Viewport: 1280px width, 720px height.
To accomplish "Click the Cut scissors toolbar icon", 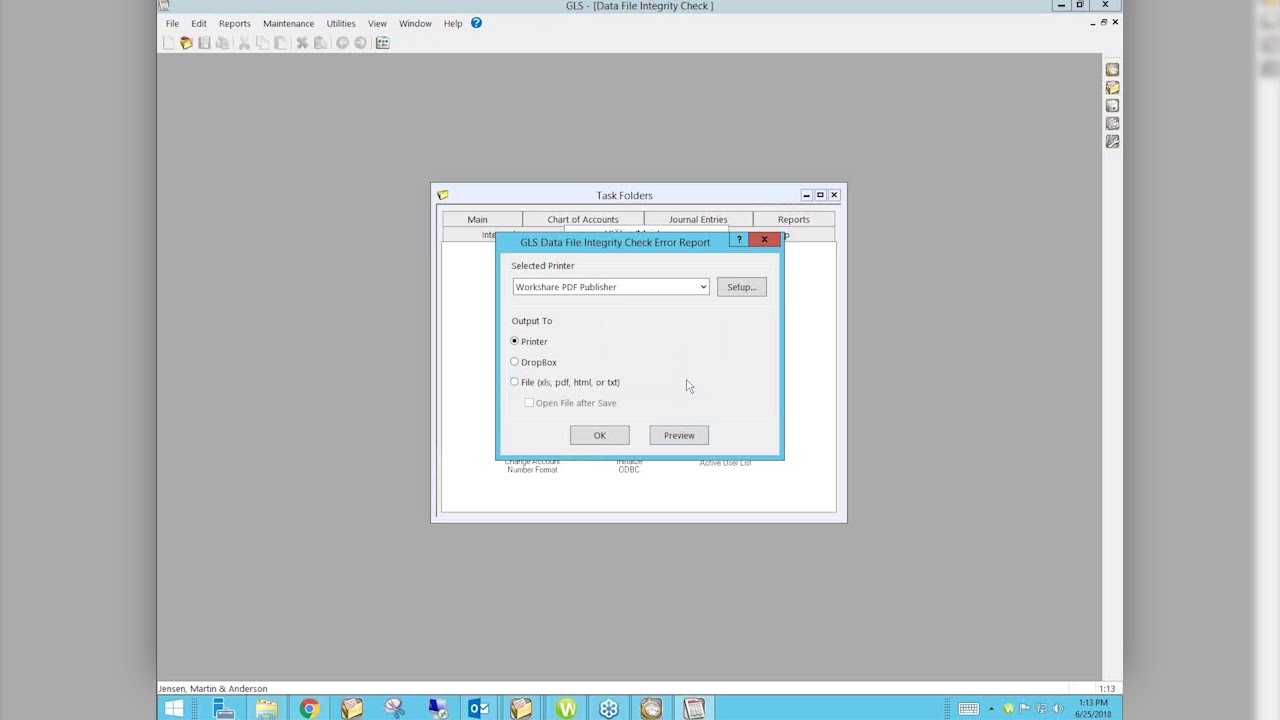I will click(244, 43).
